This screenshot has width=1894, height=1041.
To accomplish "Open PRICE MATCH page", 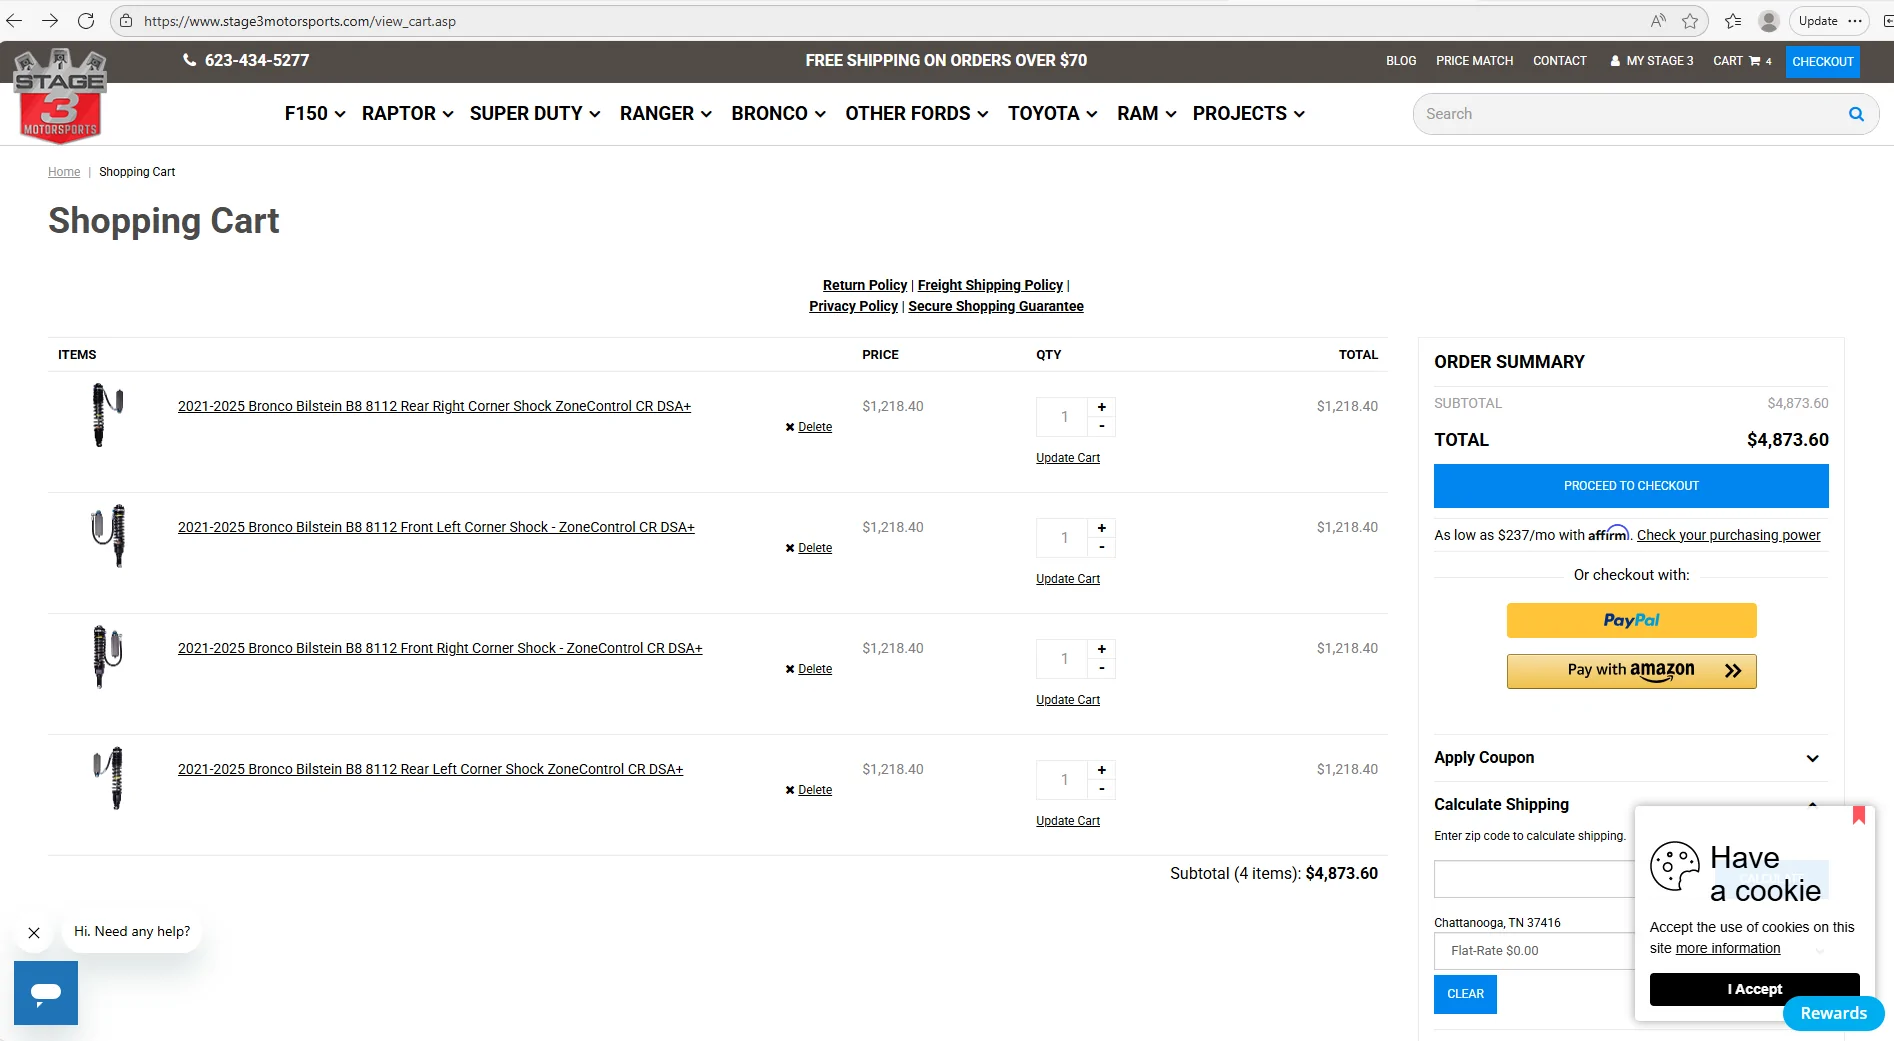I will click(1474, 61).
